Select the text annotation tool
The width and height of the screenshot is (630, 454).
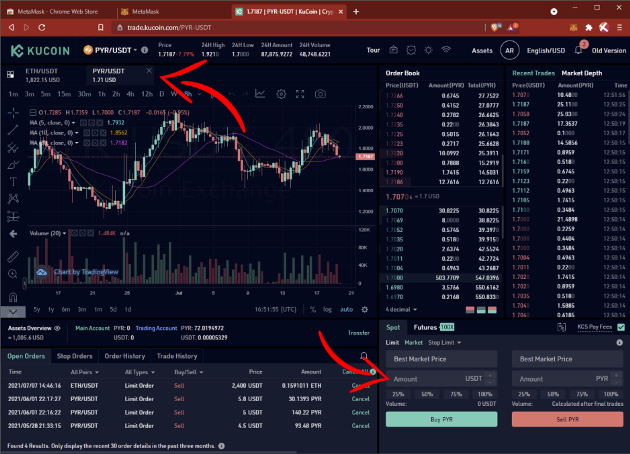(13, 182)
